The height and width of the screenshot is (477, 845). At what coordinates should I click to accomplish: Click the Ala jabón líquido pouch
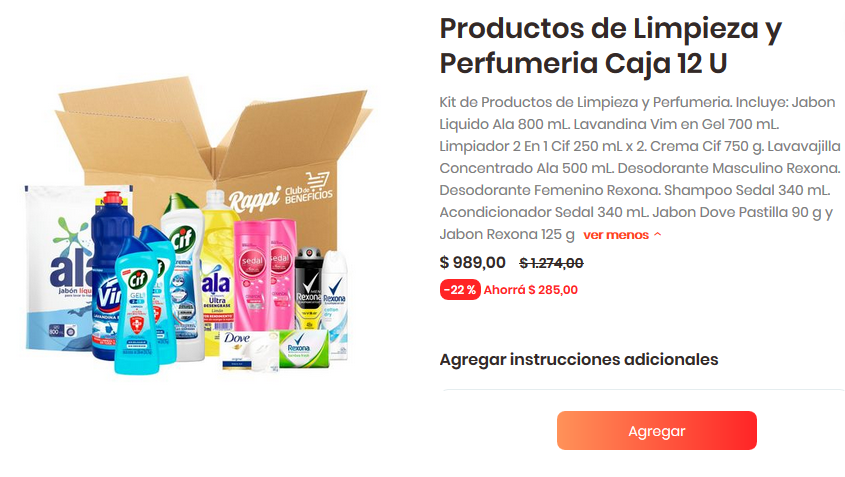coord(58,267)
